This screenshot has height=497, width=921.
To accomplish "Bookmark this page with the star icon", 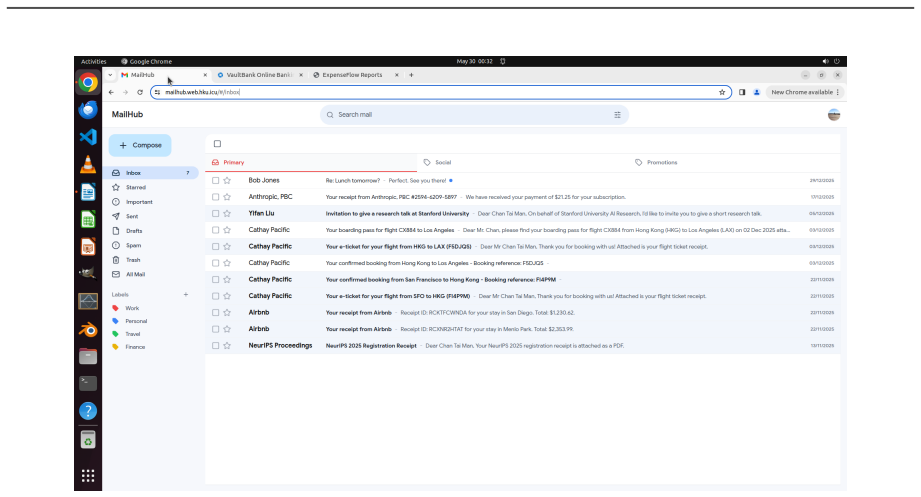I will click(722, 92).
